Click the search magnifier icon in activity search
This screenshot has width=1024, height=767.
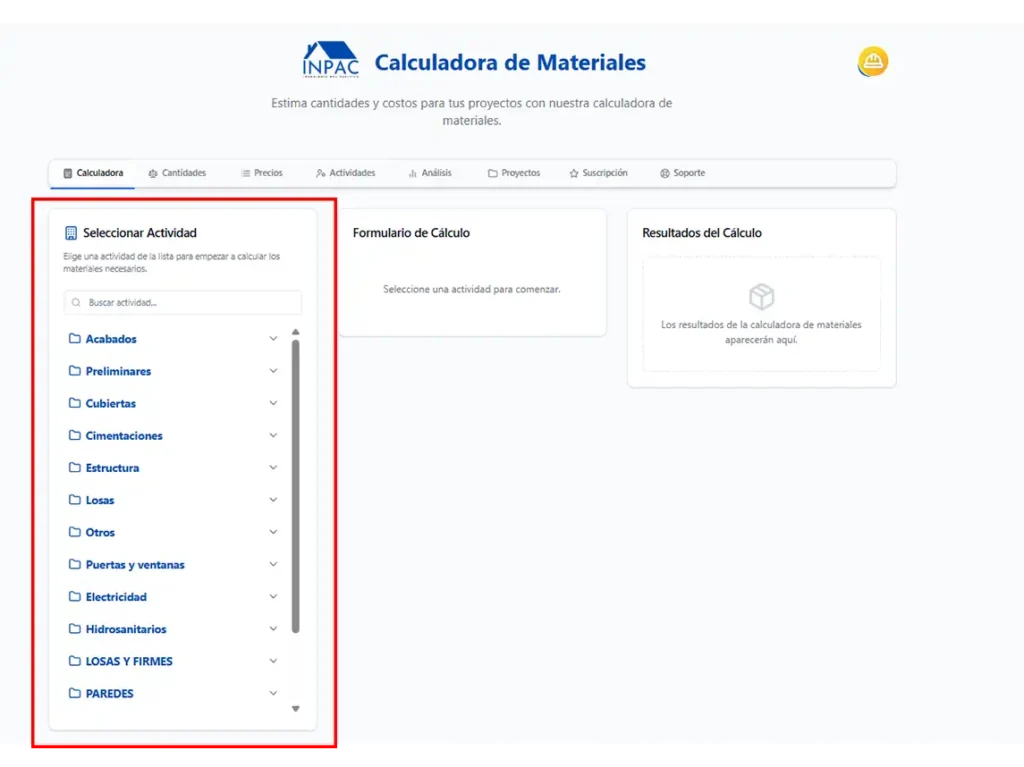(x=75, y=302)
